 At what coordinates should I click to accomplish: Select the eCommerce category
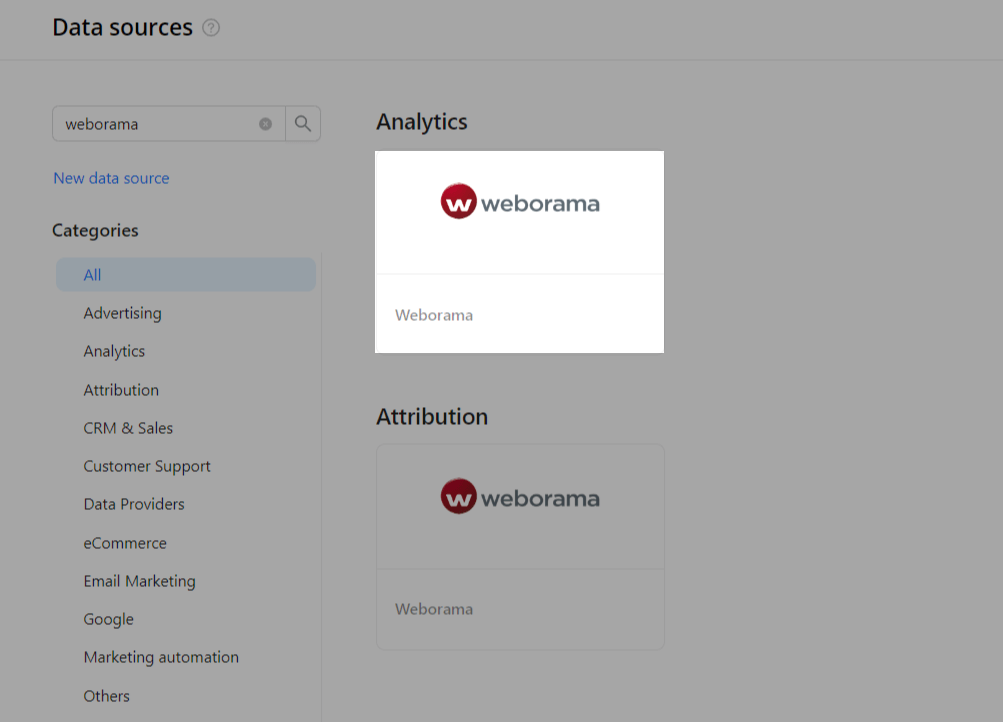point(125,543)
